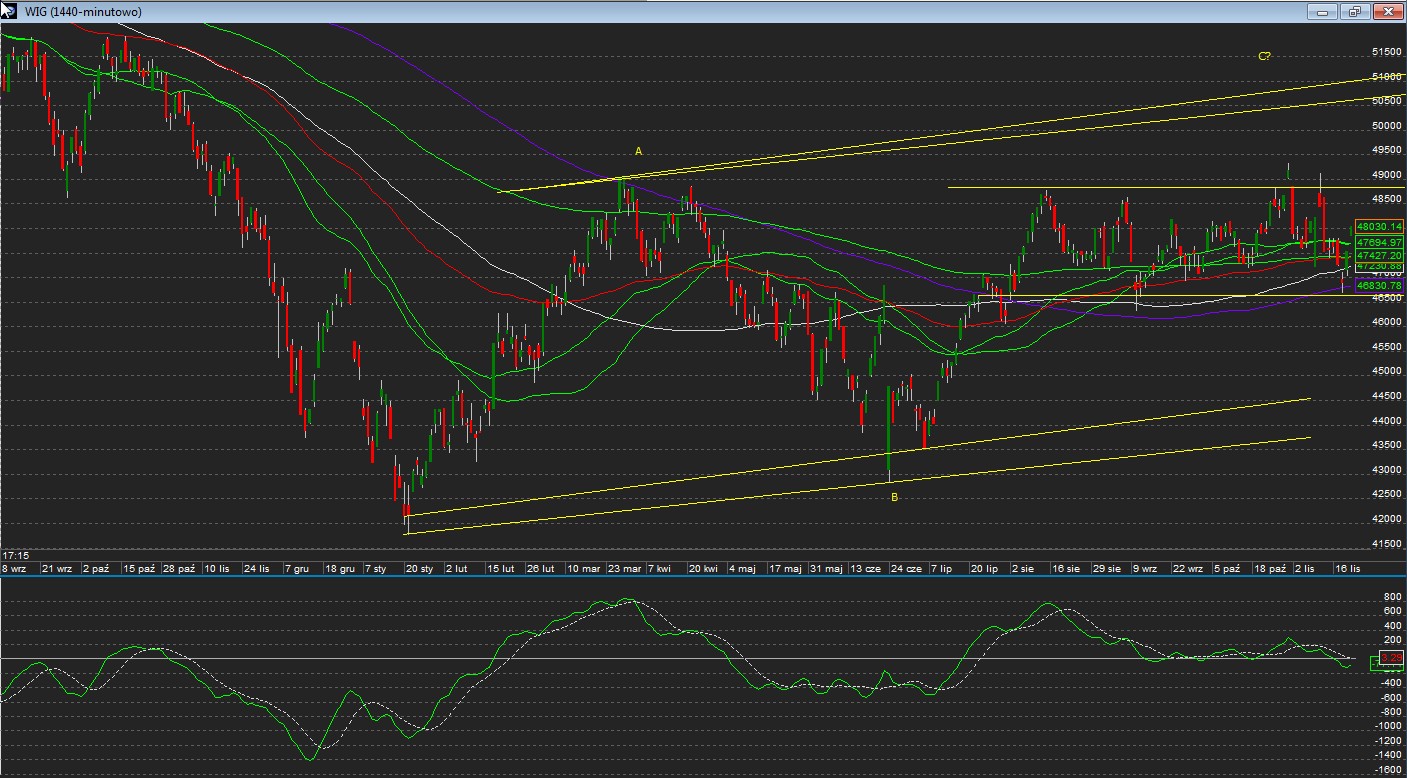Screen dimensions: 1407x778
Task: Click the red 3.29 oscillator value label
Action: [1390, 658]
